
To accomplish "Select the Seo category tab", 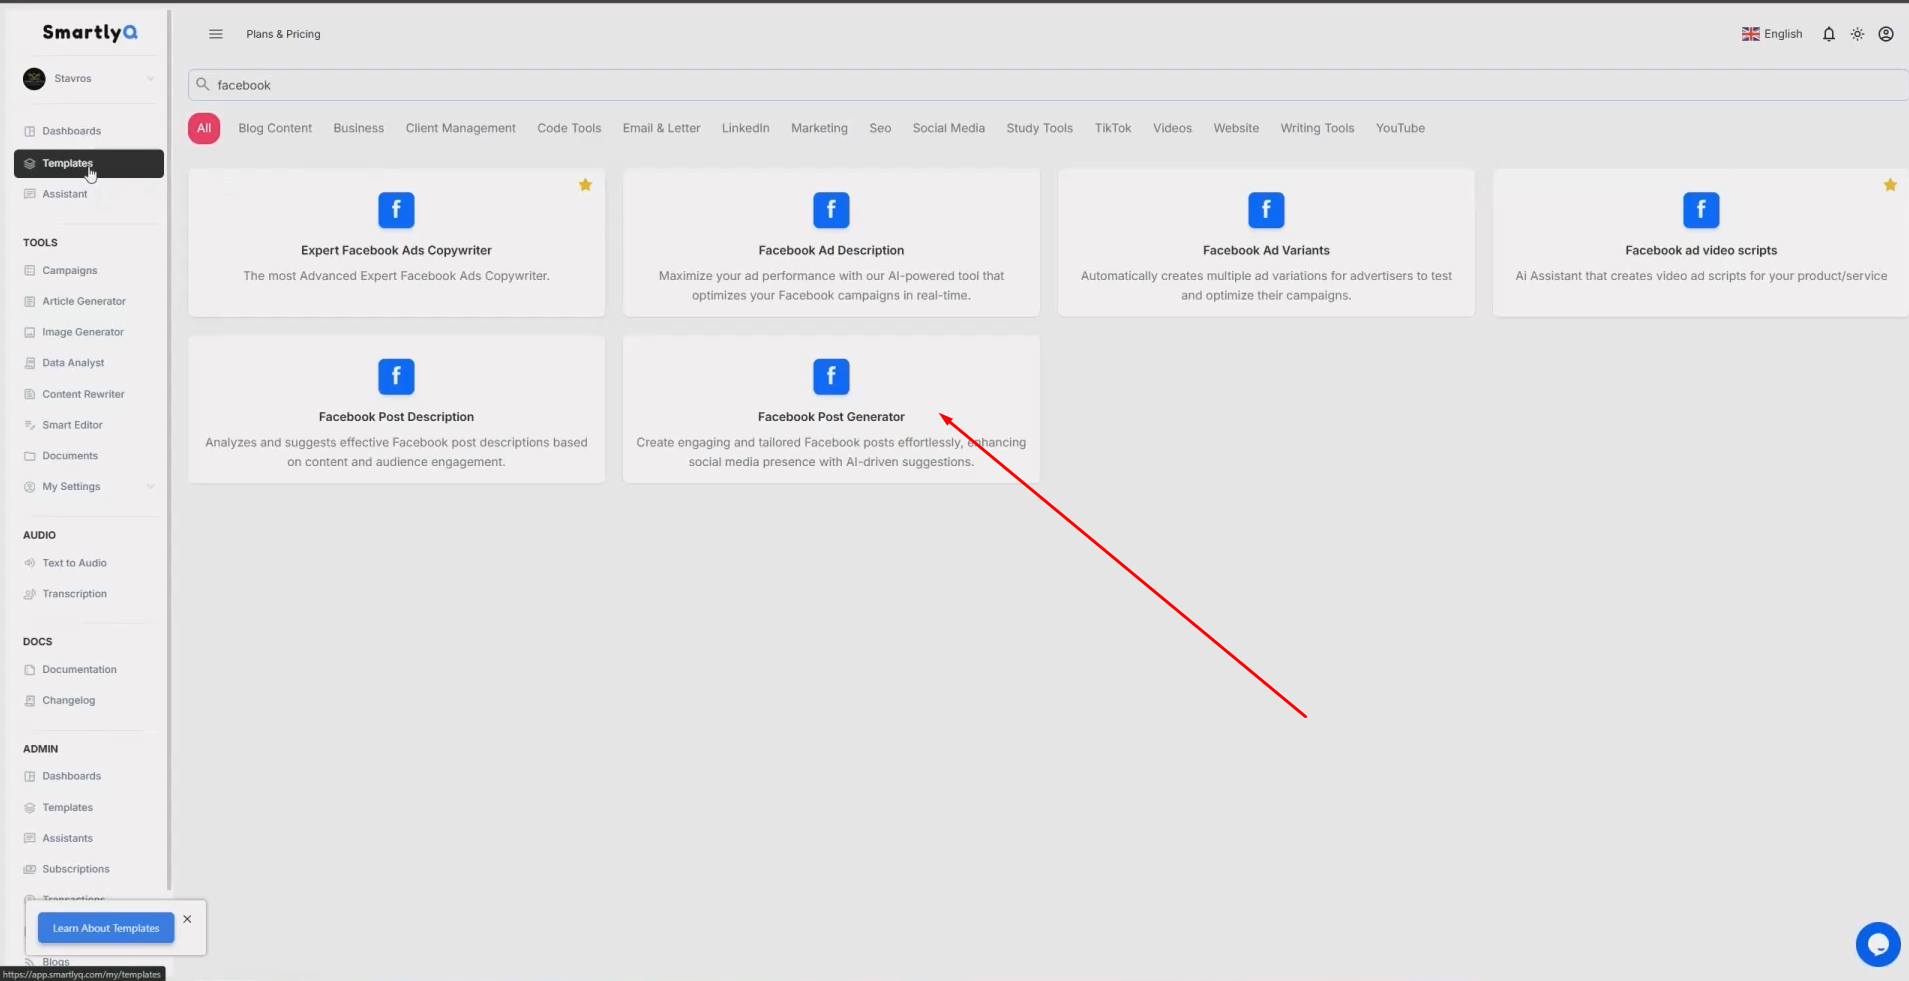I will tap(880, 128).
